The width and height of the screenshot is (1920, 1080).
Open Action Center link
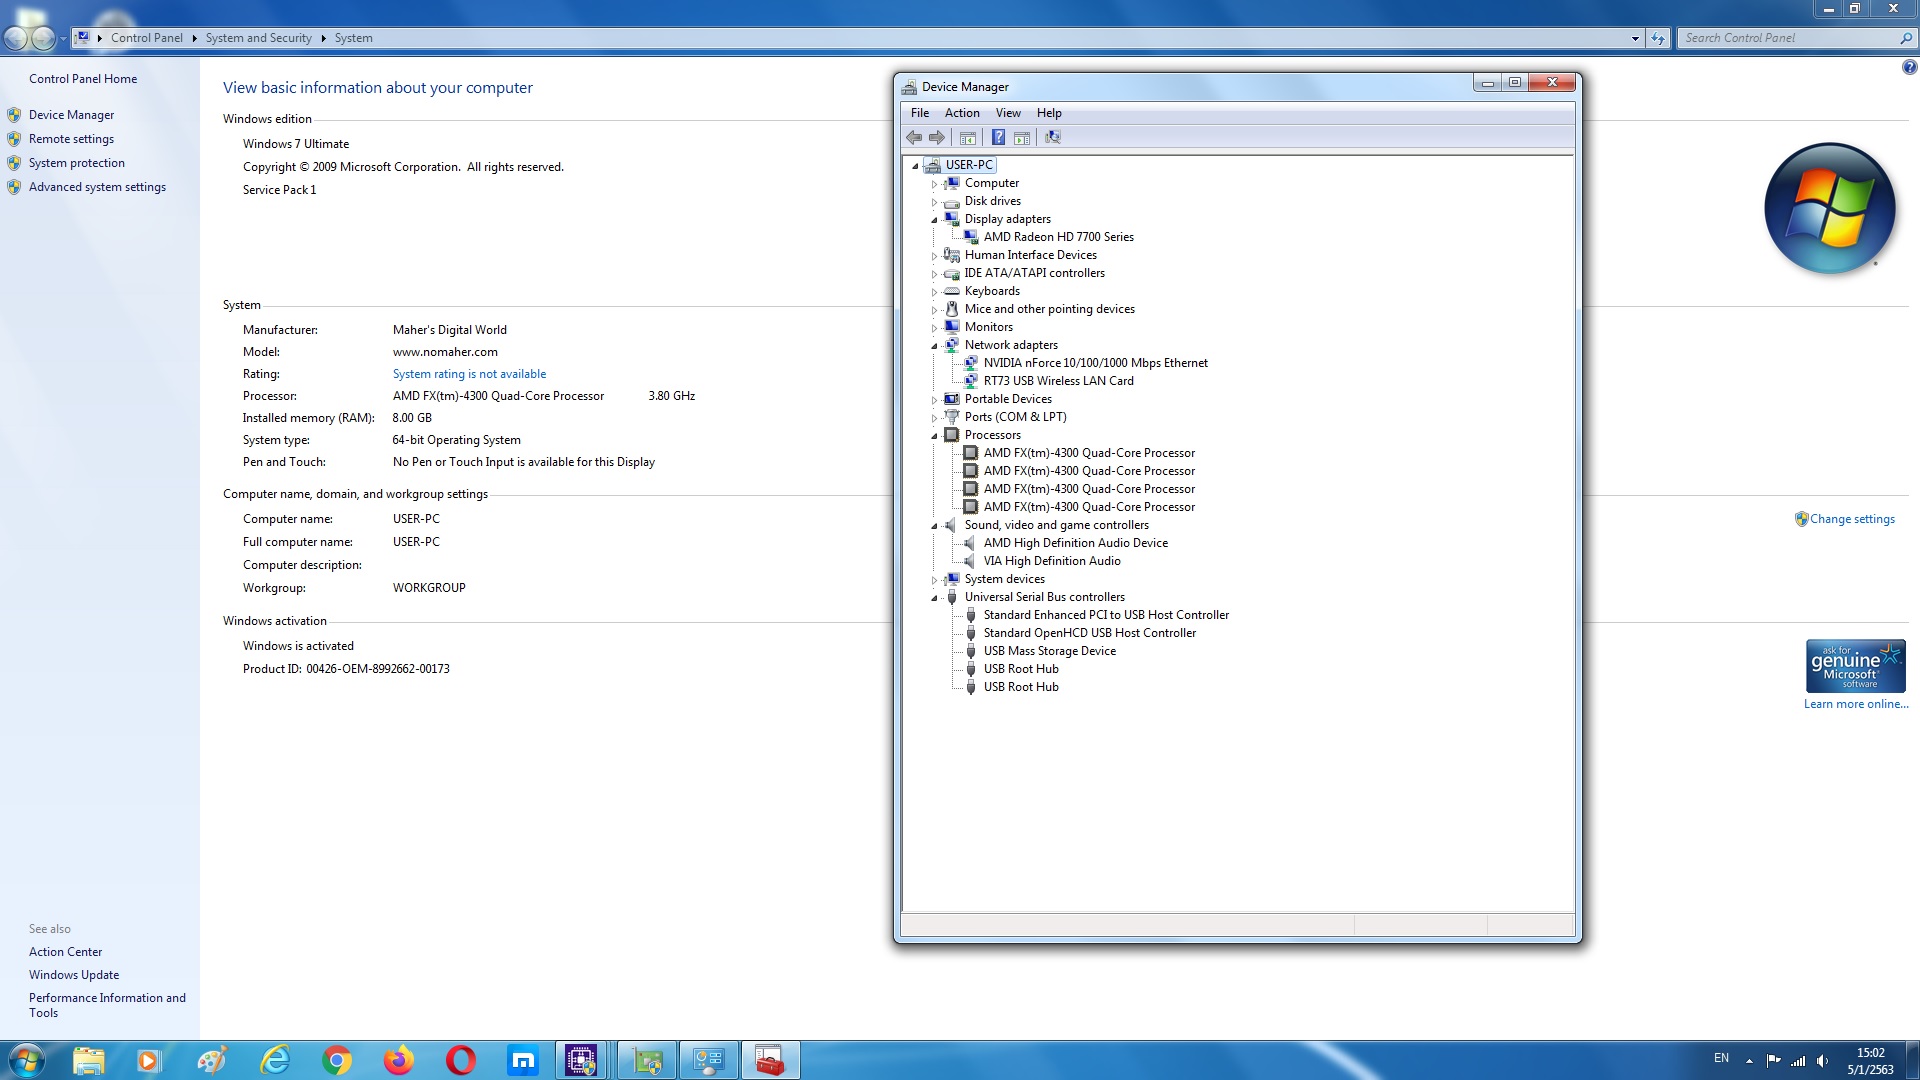65,952
